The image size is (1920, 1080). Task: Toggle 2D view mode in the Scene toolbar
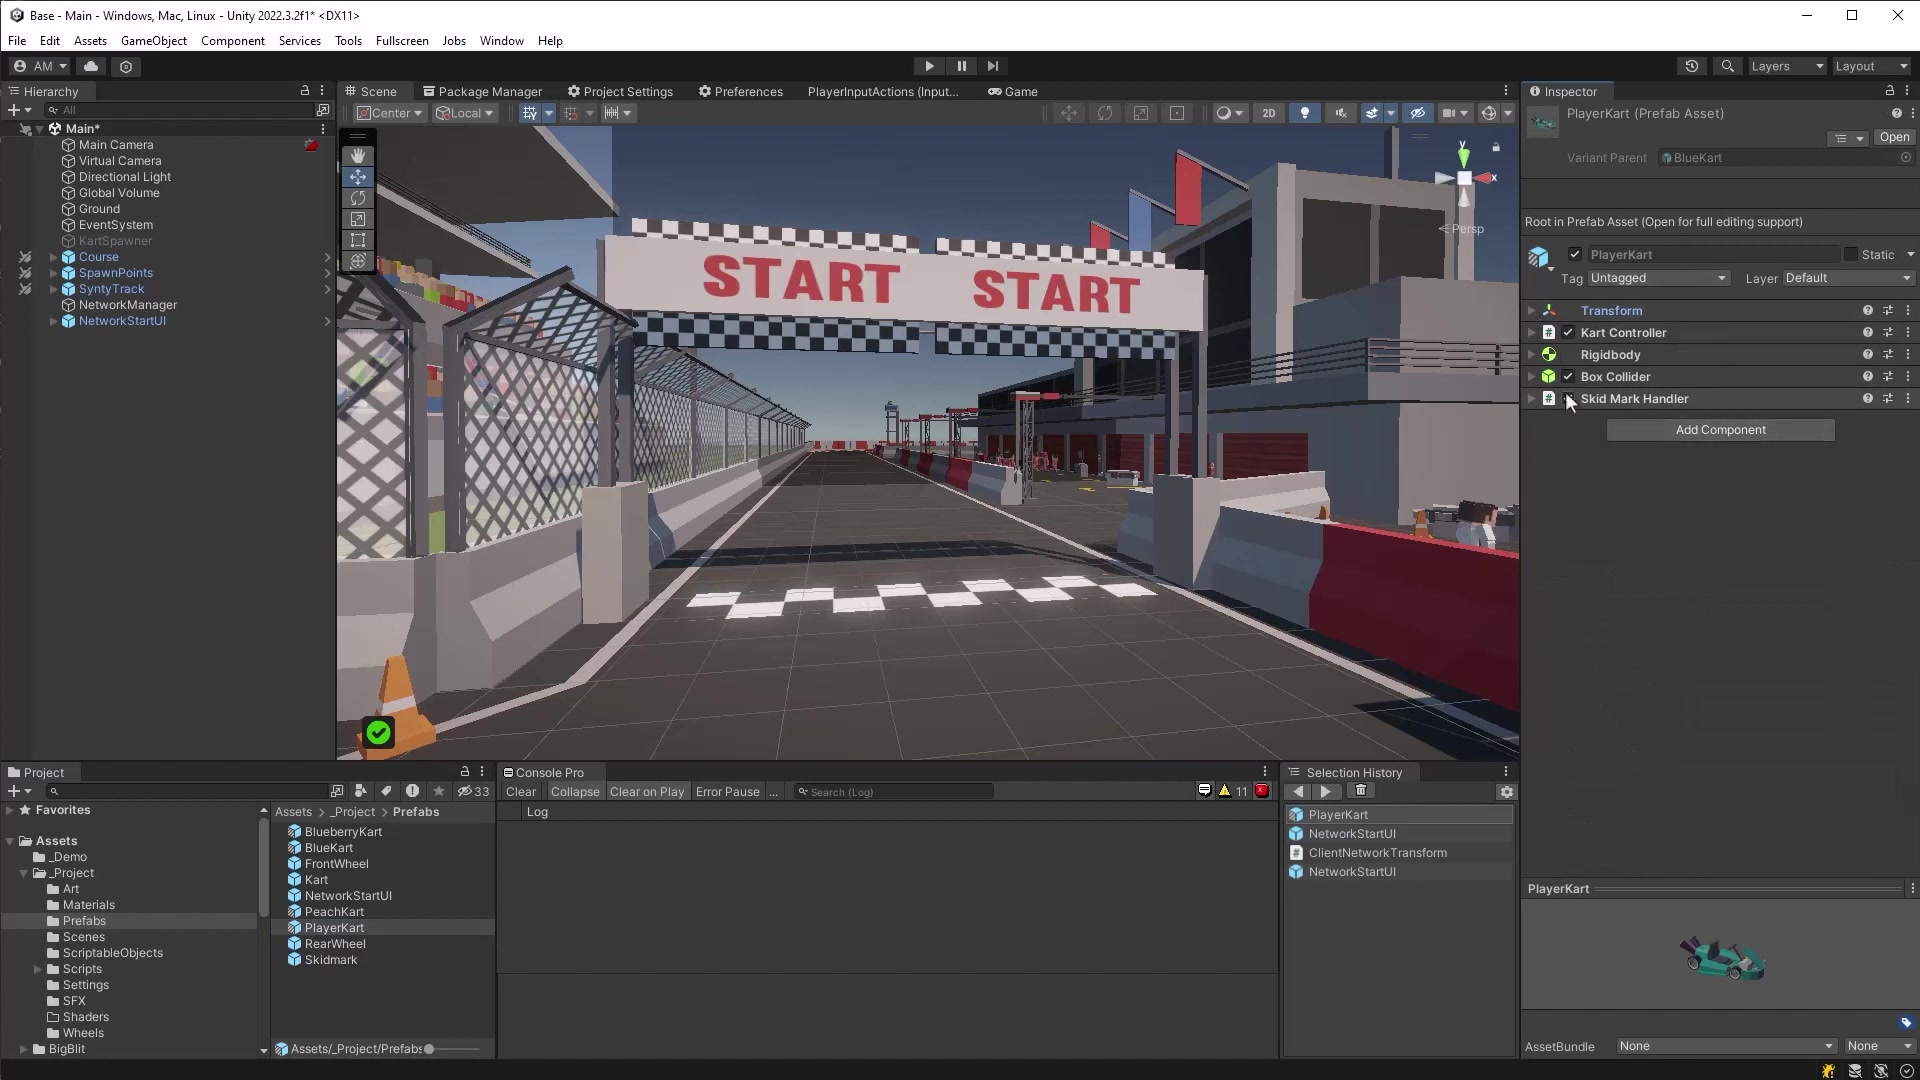click(1268, 112)
